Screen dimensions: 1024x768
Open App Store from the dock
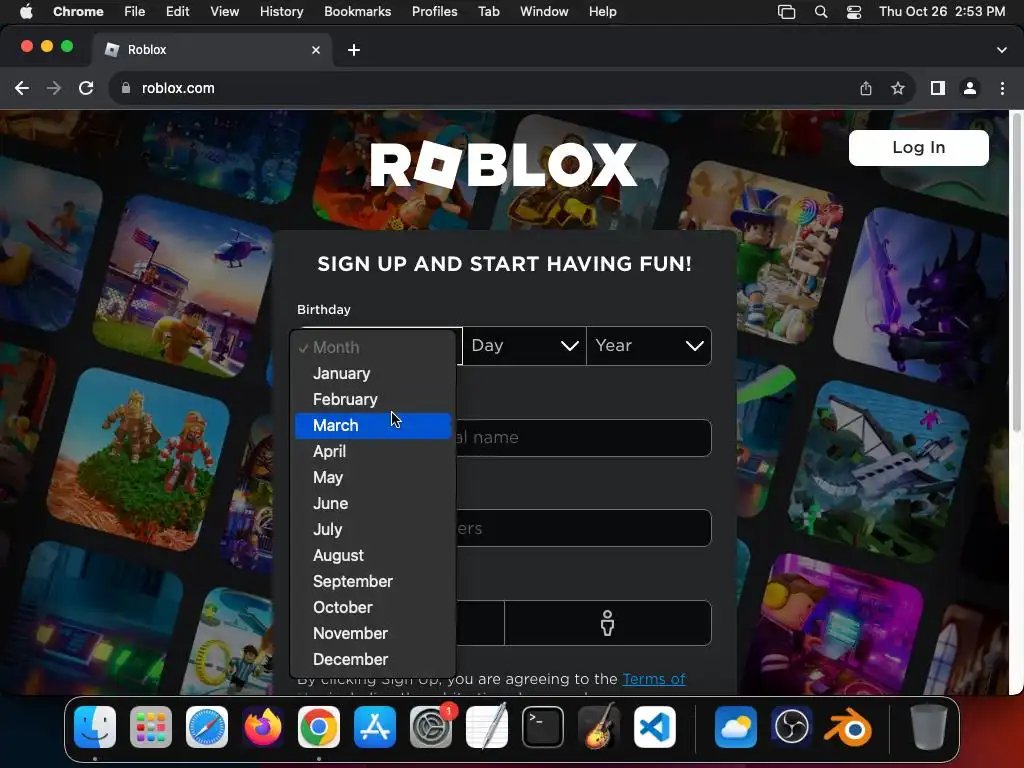click(375, 727)
